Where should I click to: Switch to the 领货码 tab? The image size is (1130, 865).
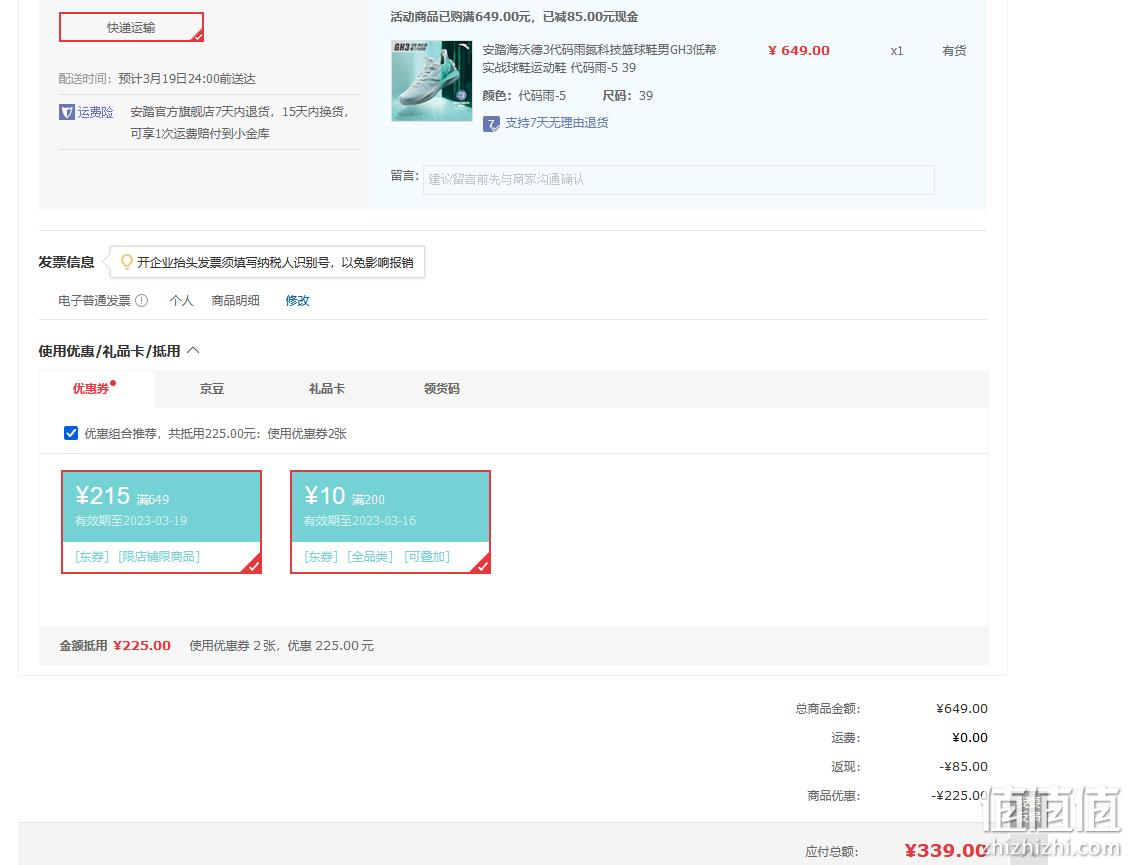(x=442, y=389)
